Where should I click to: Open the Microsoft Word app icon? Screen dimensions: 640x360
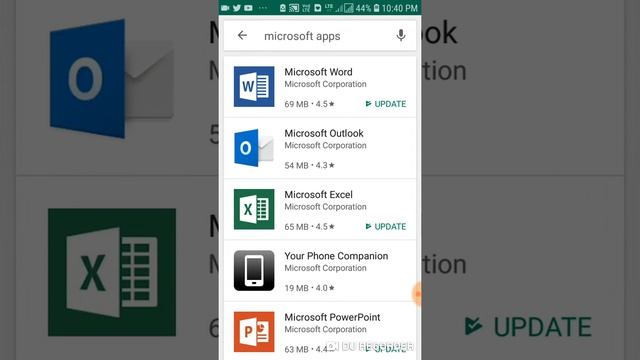[254, 87]
